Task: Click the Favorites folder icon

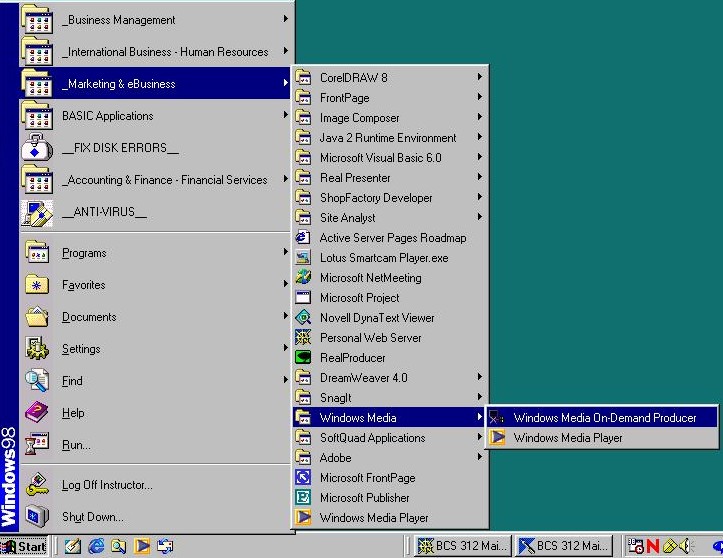Action: [37, 285]
